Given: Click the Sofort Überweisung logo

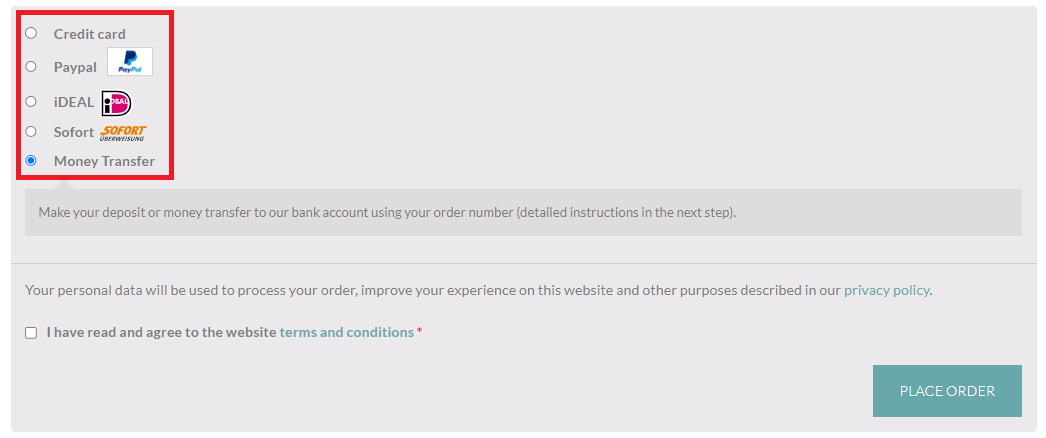Looking at the screenshot, I should pos(123,133).
